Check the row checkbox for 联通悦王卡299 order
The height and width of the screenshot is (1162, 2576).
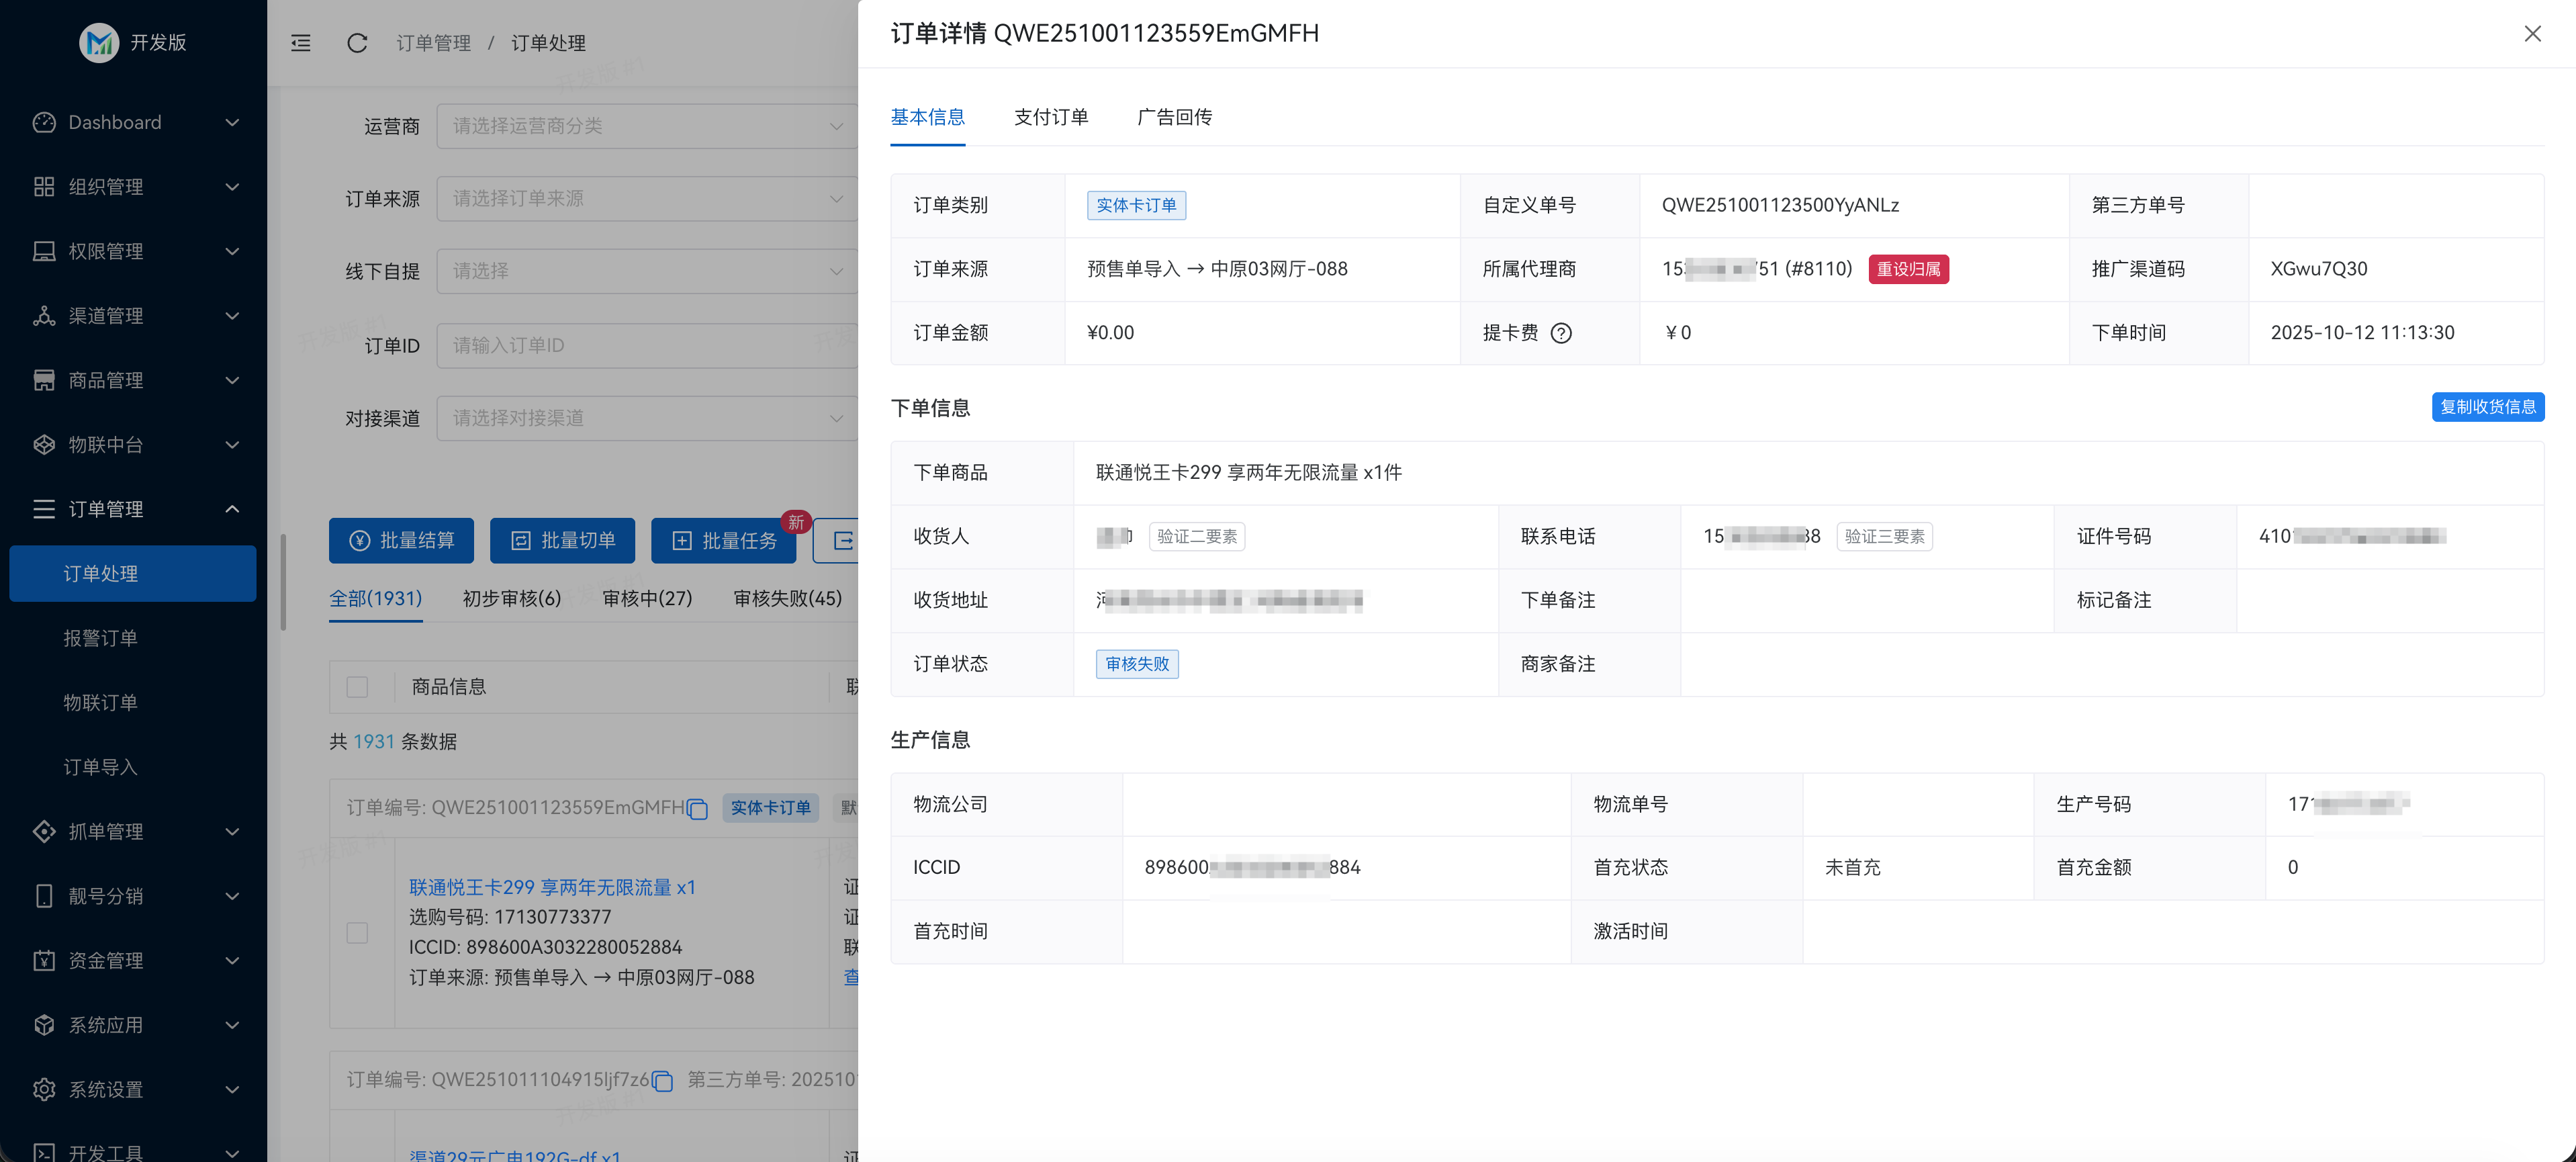[357, 932]
